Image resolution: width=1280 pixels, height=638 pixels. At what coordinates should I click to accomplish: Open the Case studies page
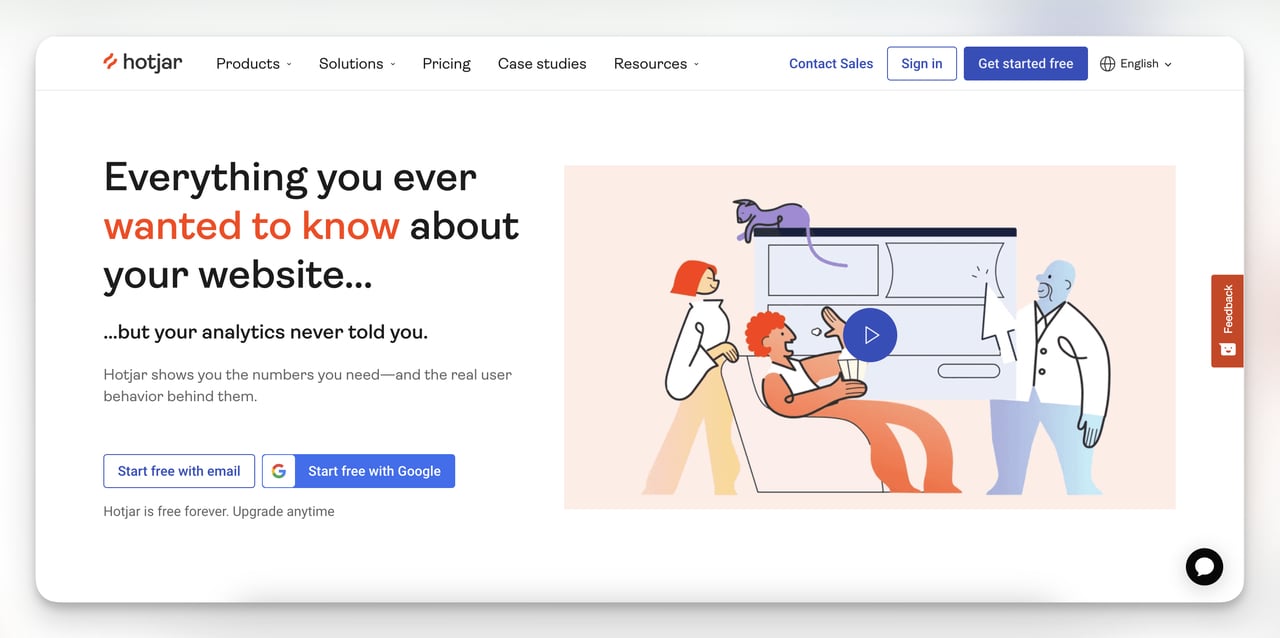tap(542, 63)
